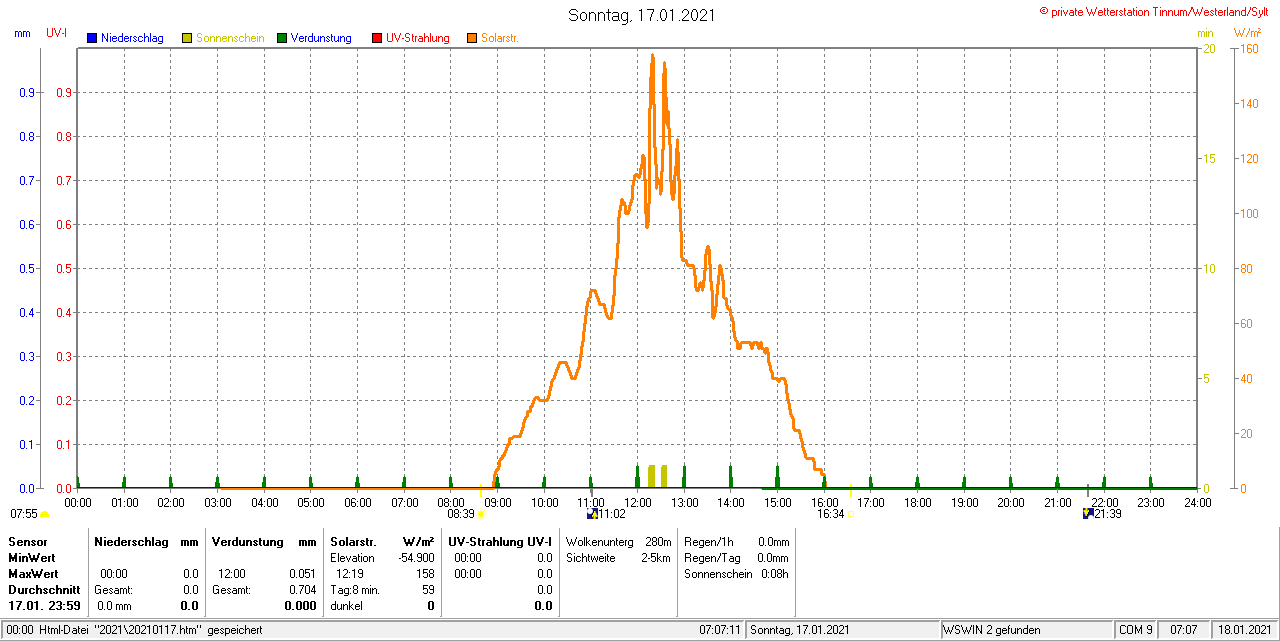This screenshot has width=1280, height=641.
Task: Click the red UV-Strahlung legend swatch
Action: point(376,38)
